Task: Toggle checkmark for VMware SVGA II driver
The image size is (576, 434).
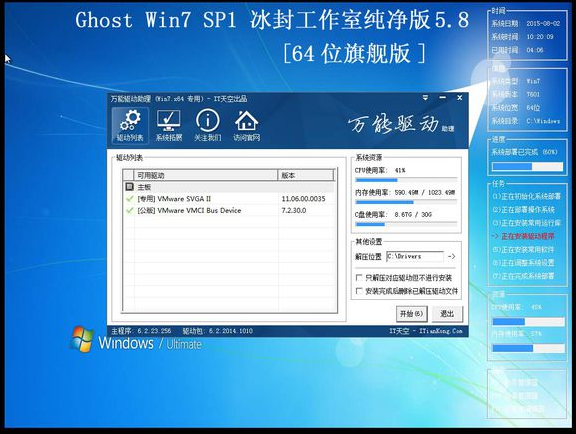Action: click(129, 199)
